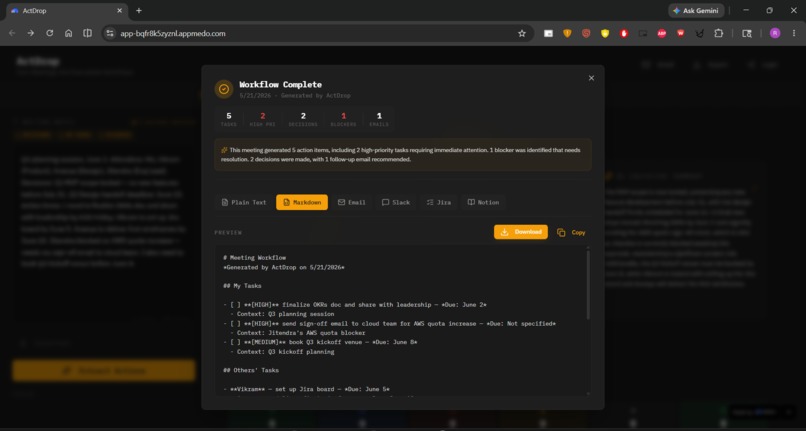Open the tab search icon
Image resolution: width=806 pixels, height=431 pixels.
[x=747, y=33]
